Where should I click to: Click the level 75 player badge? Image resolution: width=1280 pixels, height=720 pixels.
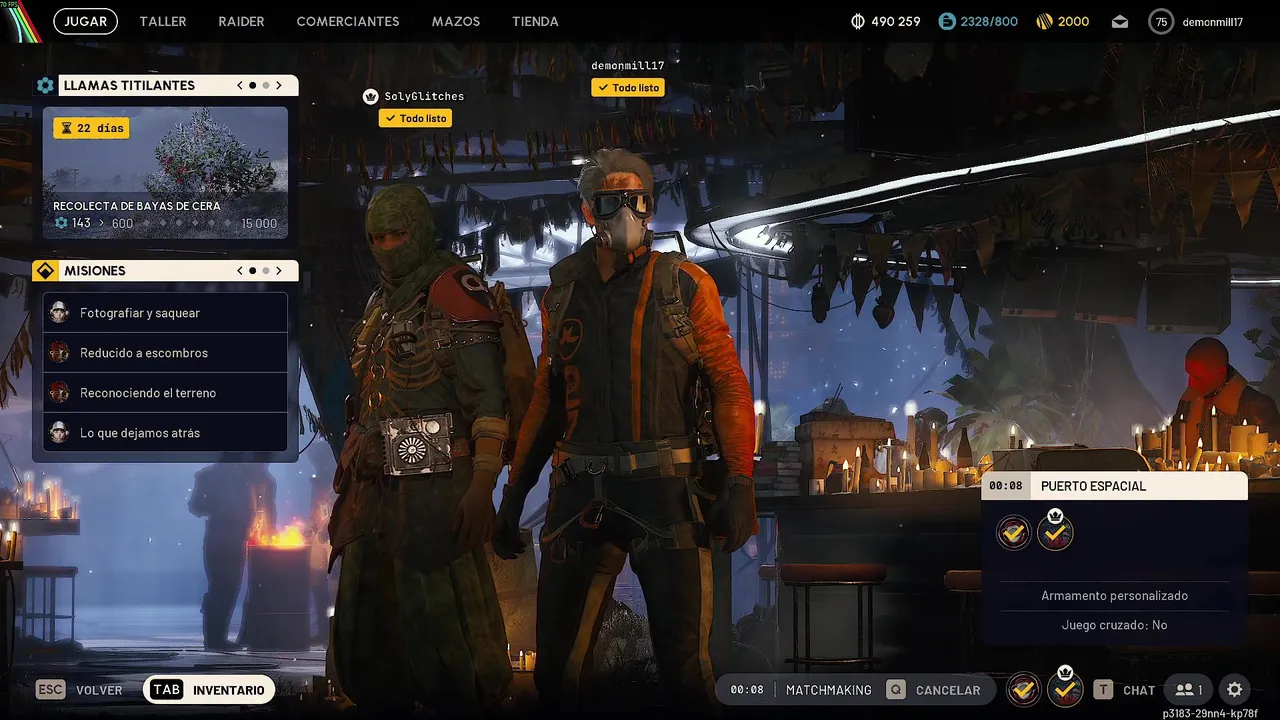pos(1161,21)
